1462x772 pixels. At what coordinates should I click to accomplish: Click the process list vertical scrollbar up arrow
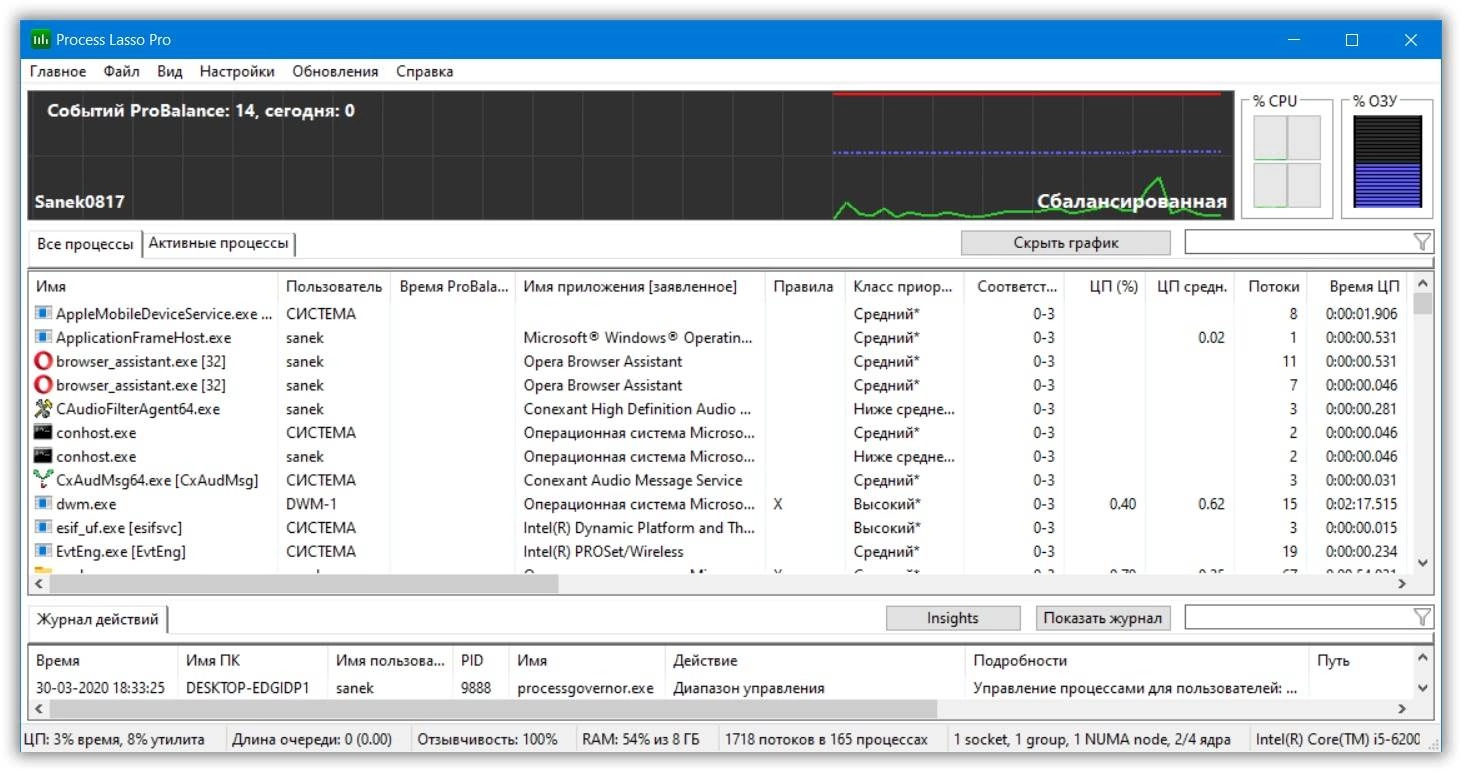coord(1423,284)
